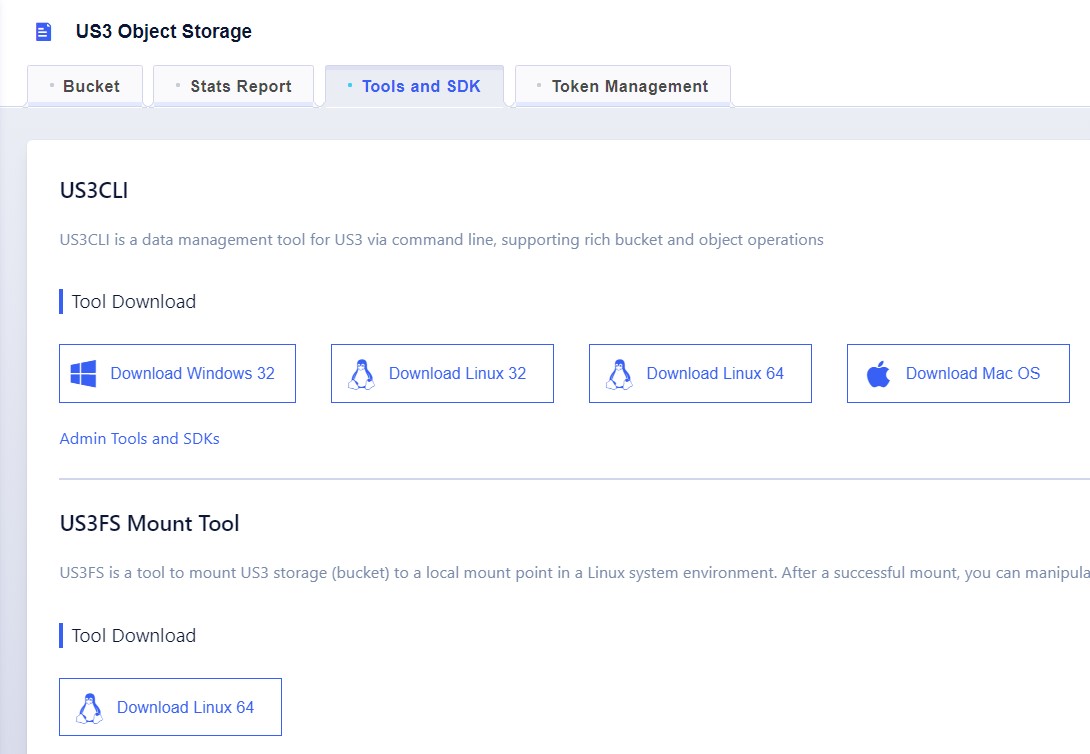Click the Apple logo icon
Screen dimensions: 1090x754
pos(878,374)
